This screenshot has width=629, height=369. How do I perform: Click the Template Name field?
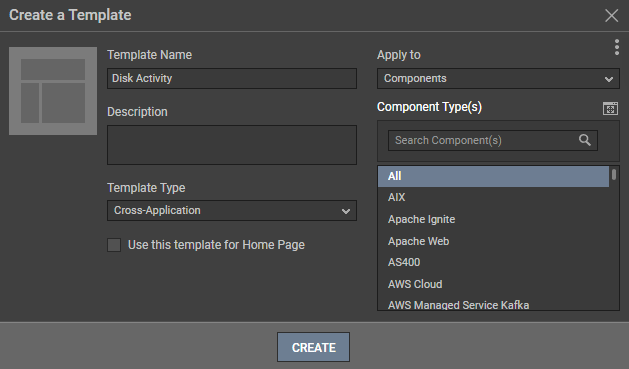coord(232,79)
